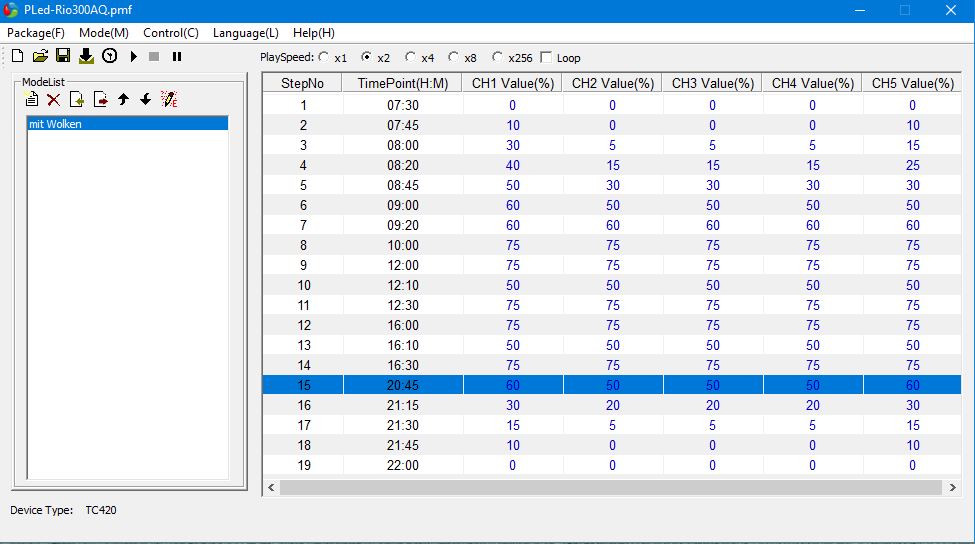Select time 12:30 in step 11
Screen dimensions: 975x544
click(403, 305)
